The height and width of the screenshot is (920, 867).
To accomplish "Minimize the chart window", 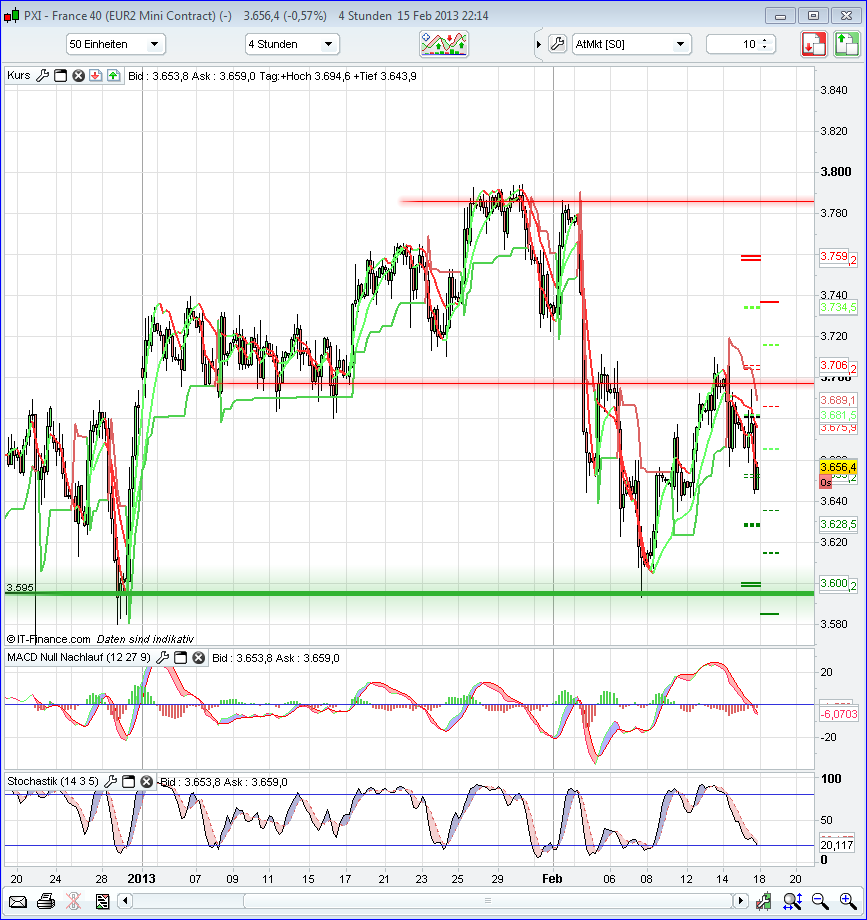I will (x=780, y=16).
